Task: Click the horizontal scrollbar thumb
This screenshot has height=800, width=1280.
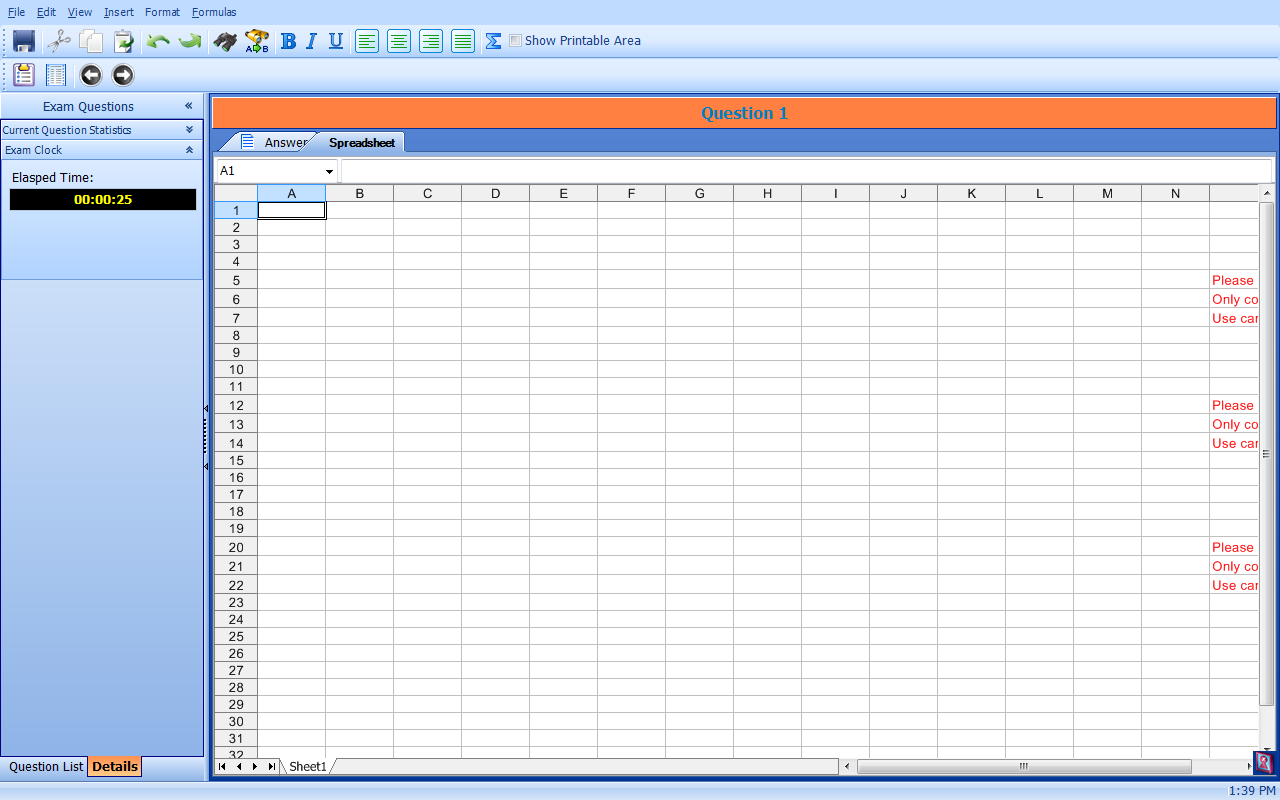Action: (1023, 767)
